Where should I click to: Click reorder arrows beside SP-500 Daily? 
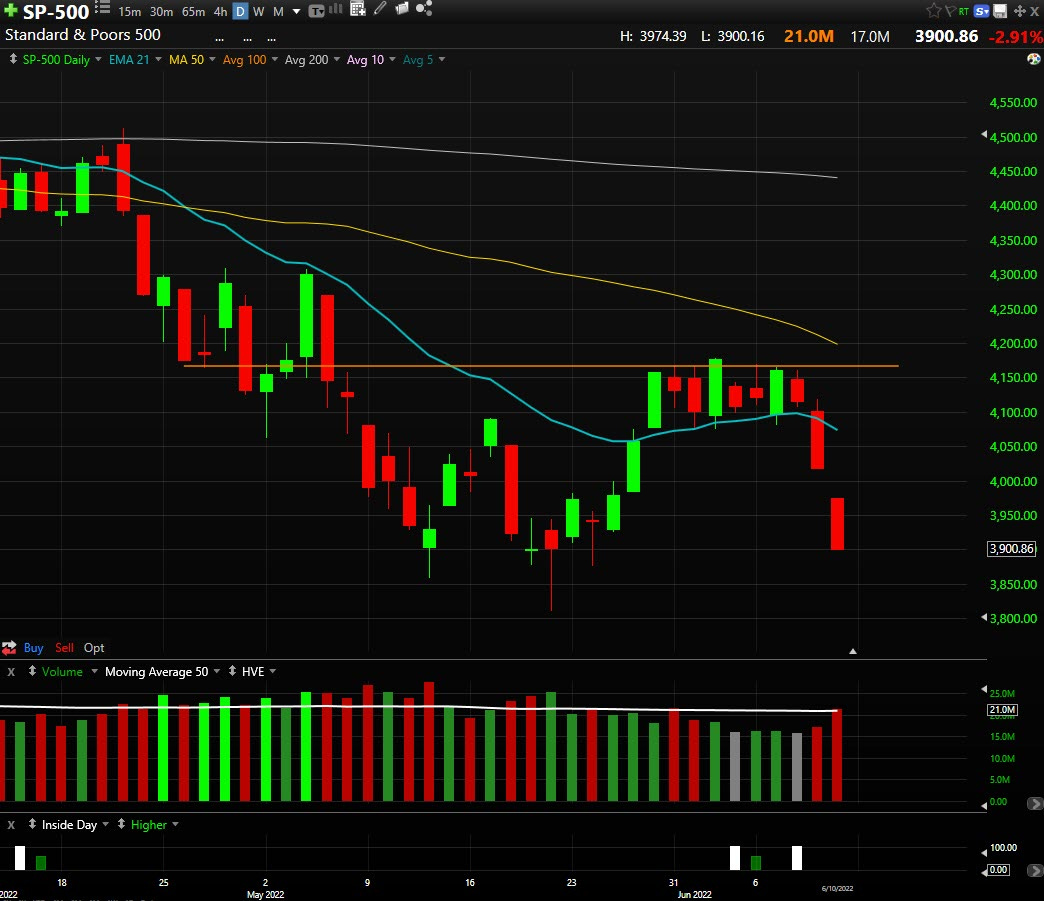tap(13, 59)
